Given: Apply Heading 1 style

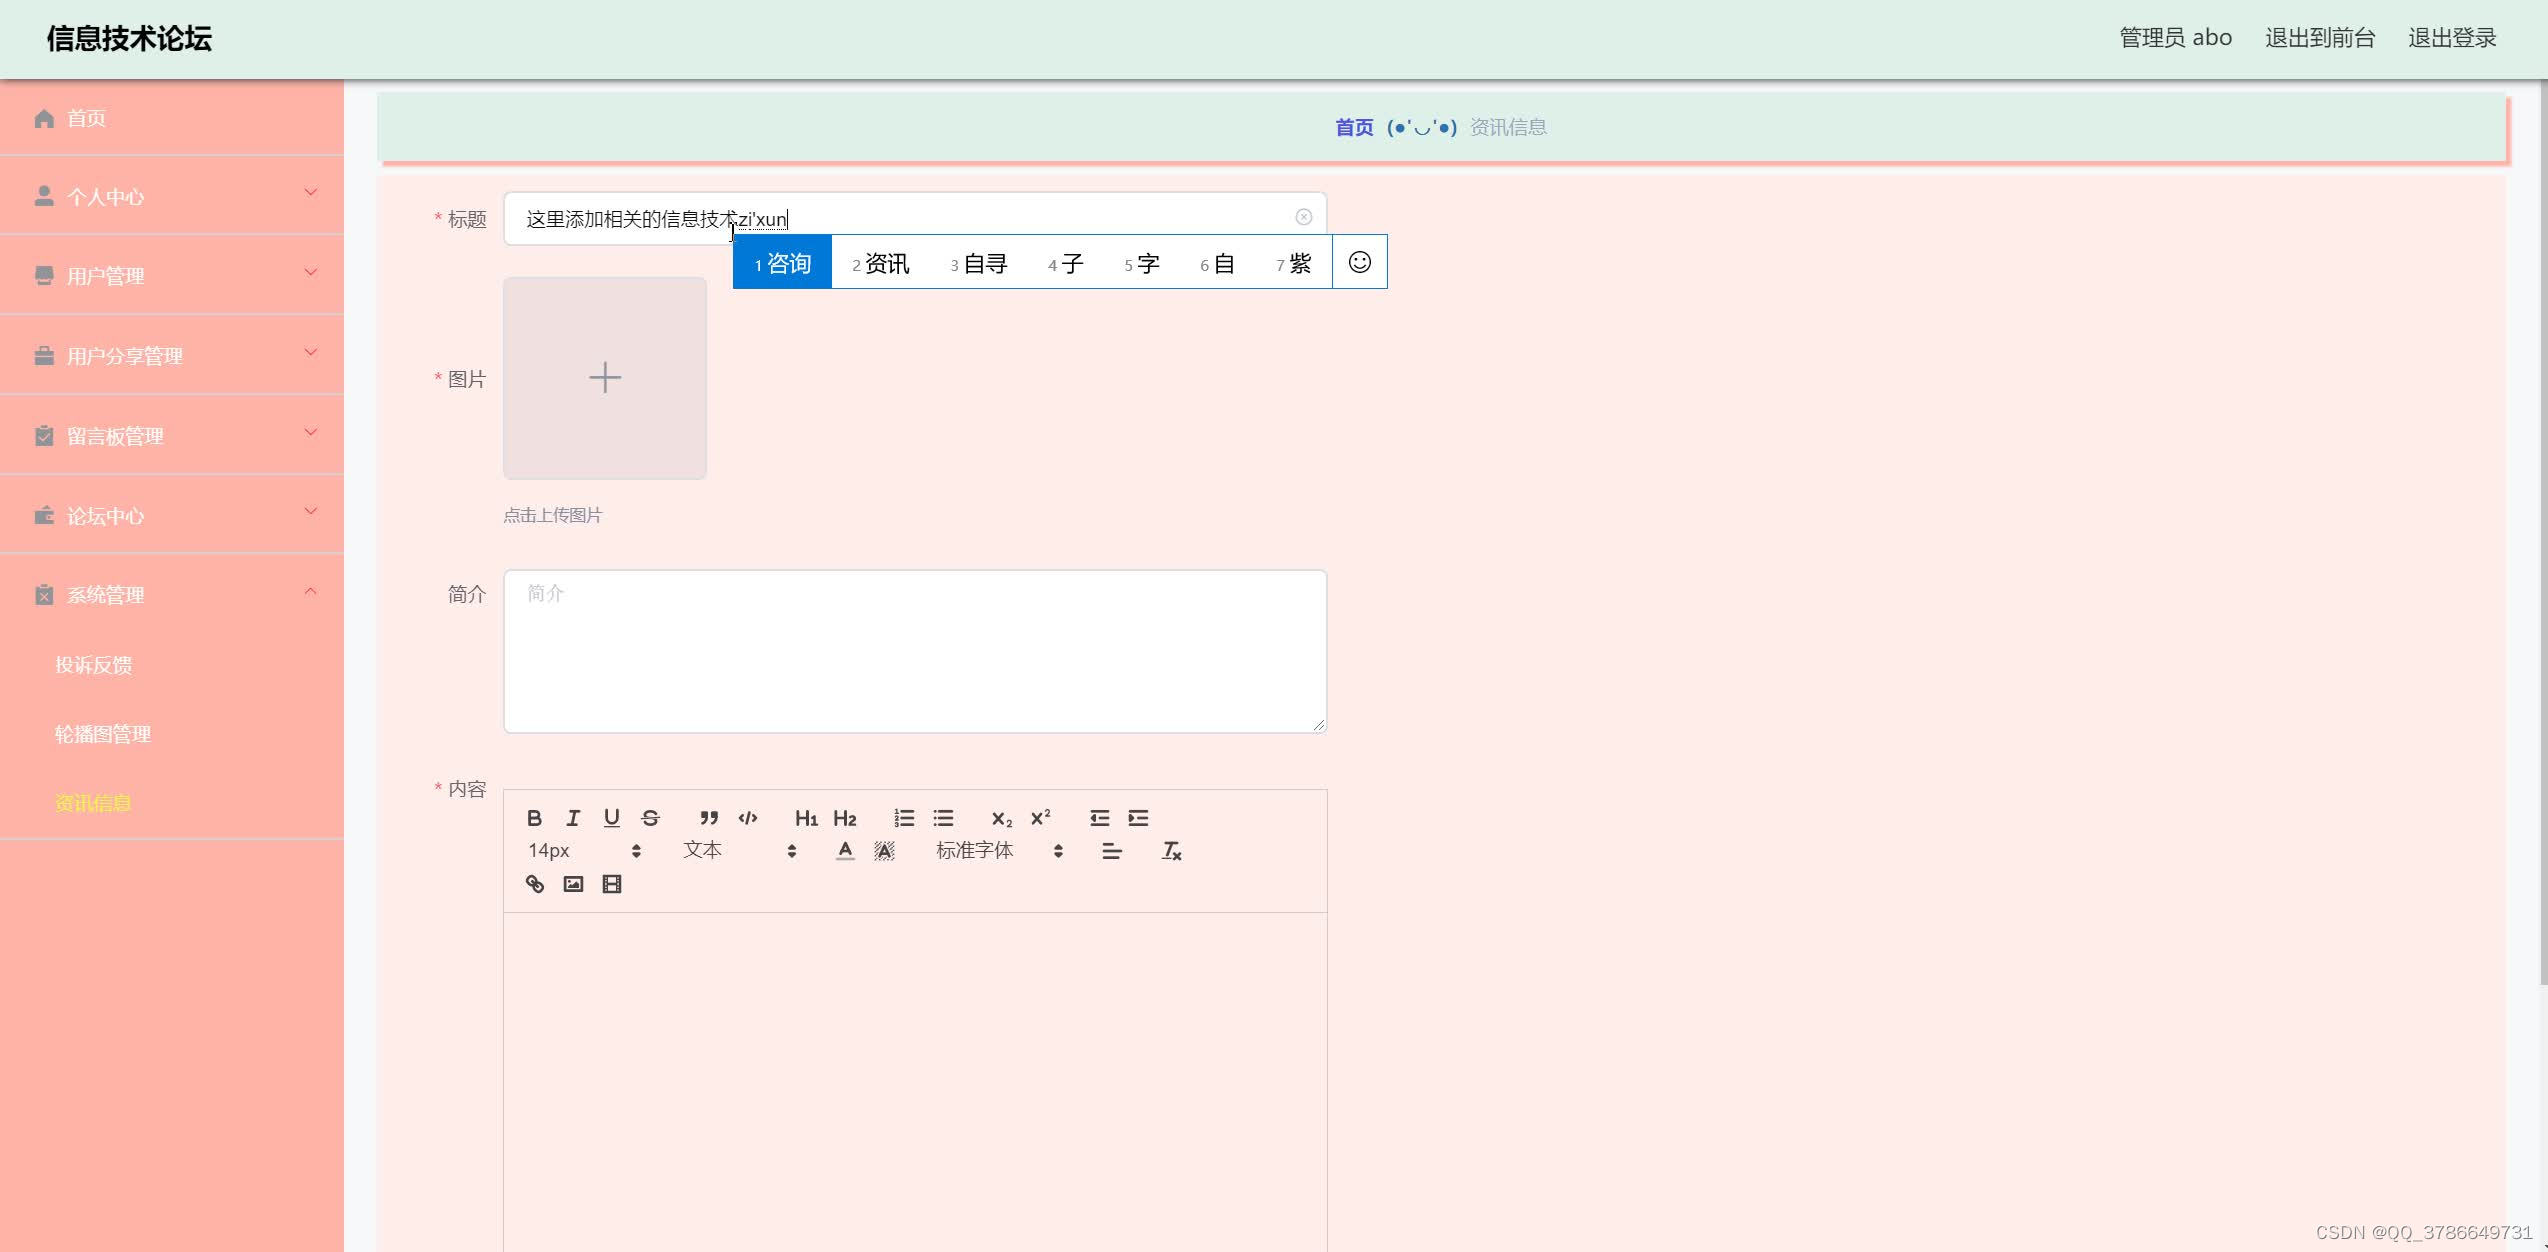Looking at the screenshot, I should click(806, 818).
